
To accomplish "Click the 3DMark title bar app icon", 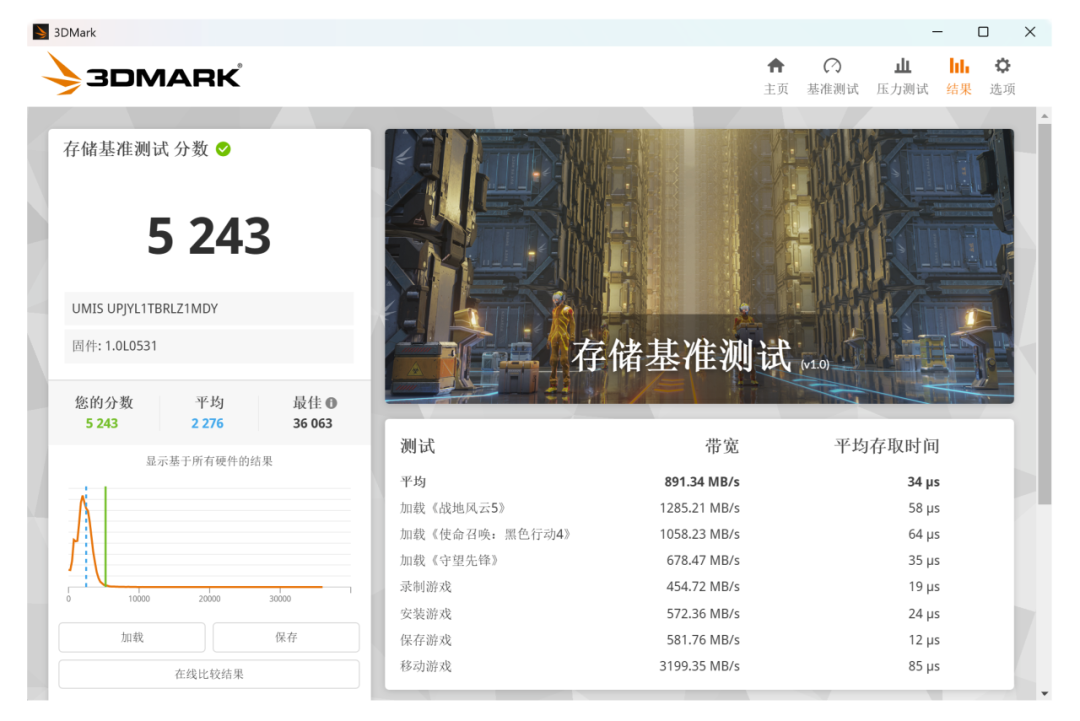I will [x=41, y=32].
